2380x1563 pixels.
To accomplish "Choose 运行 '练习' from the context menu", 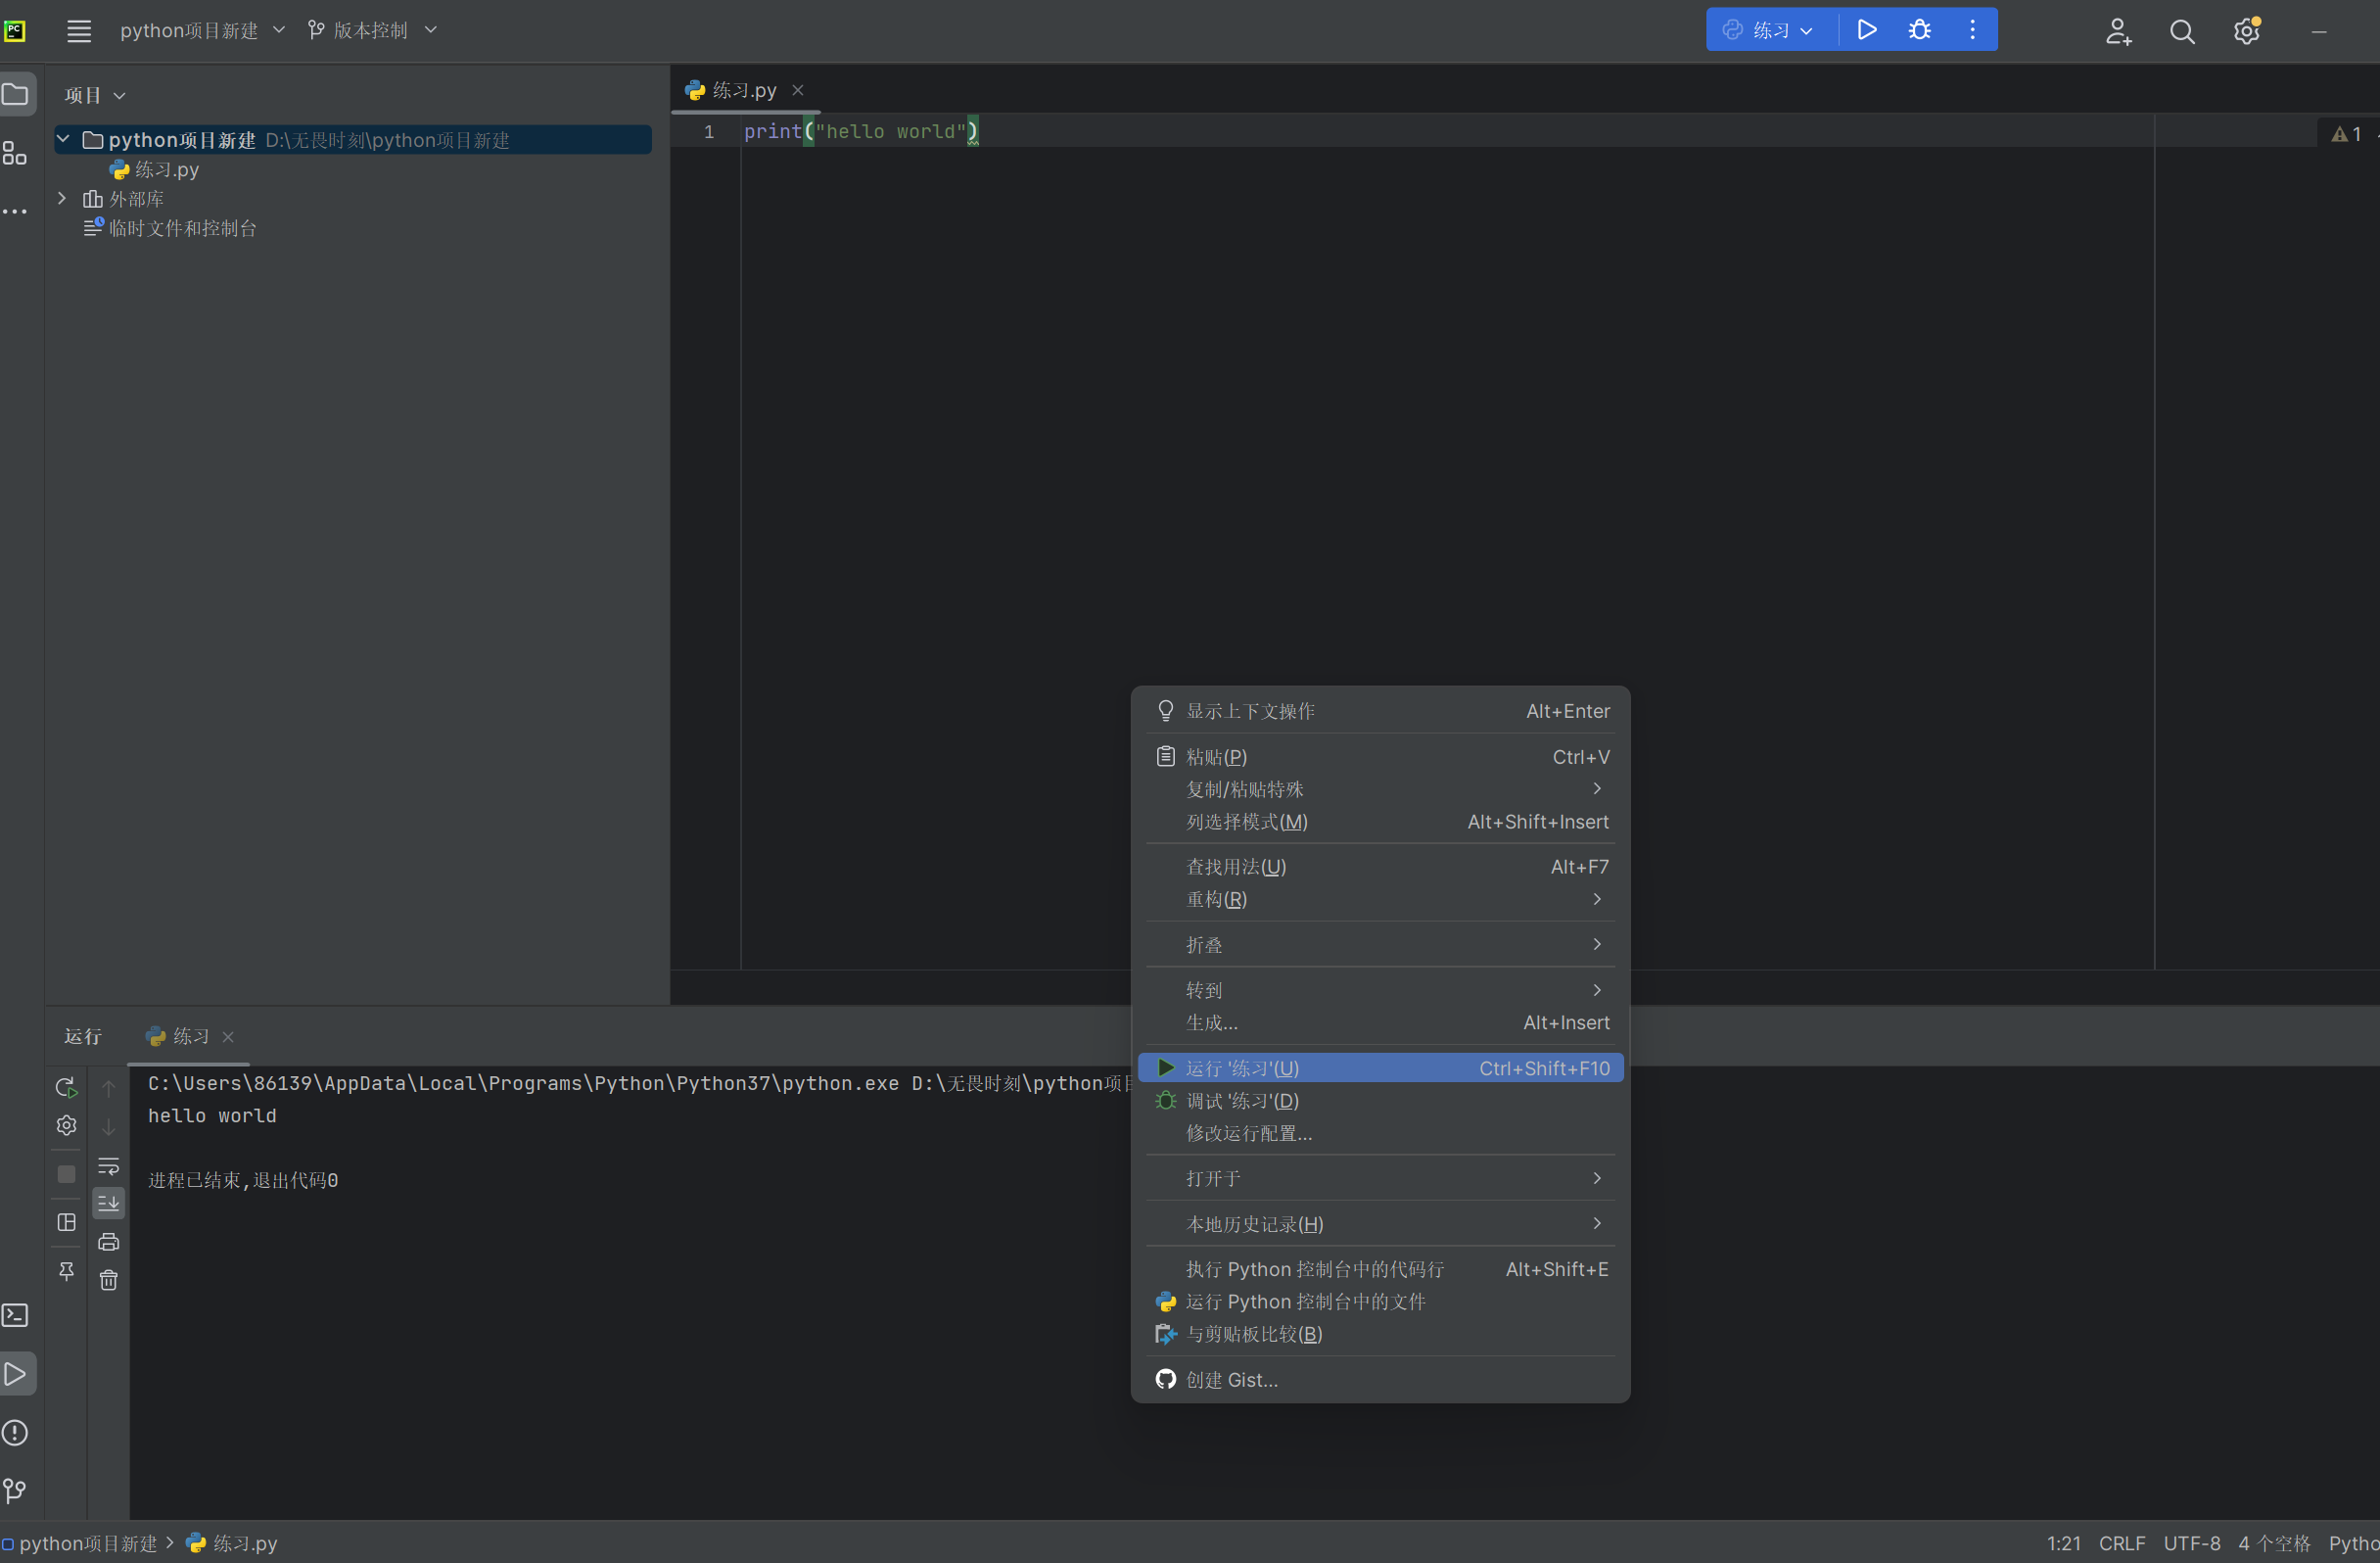I will (x=1242, y=1068).
